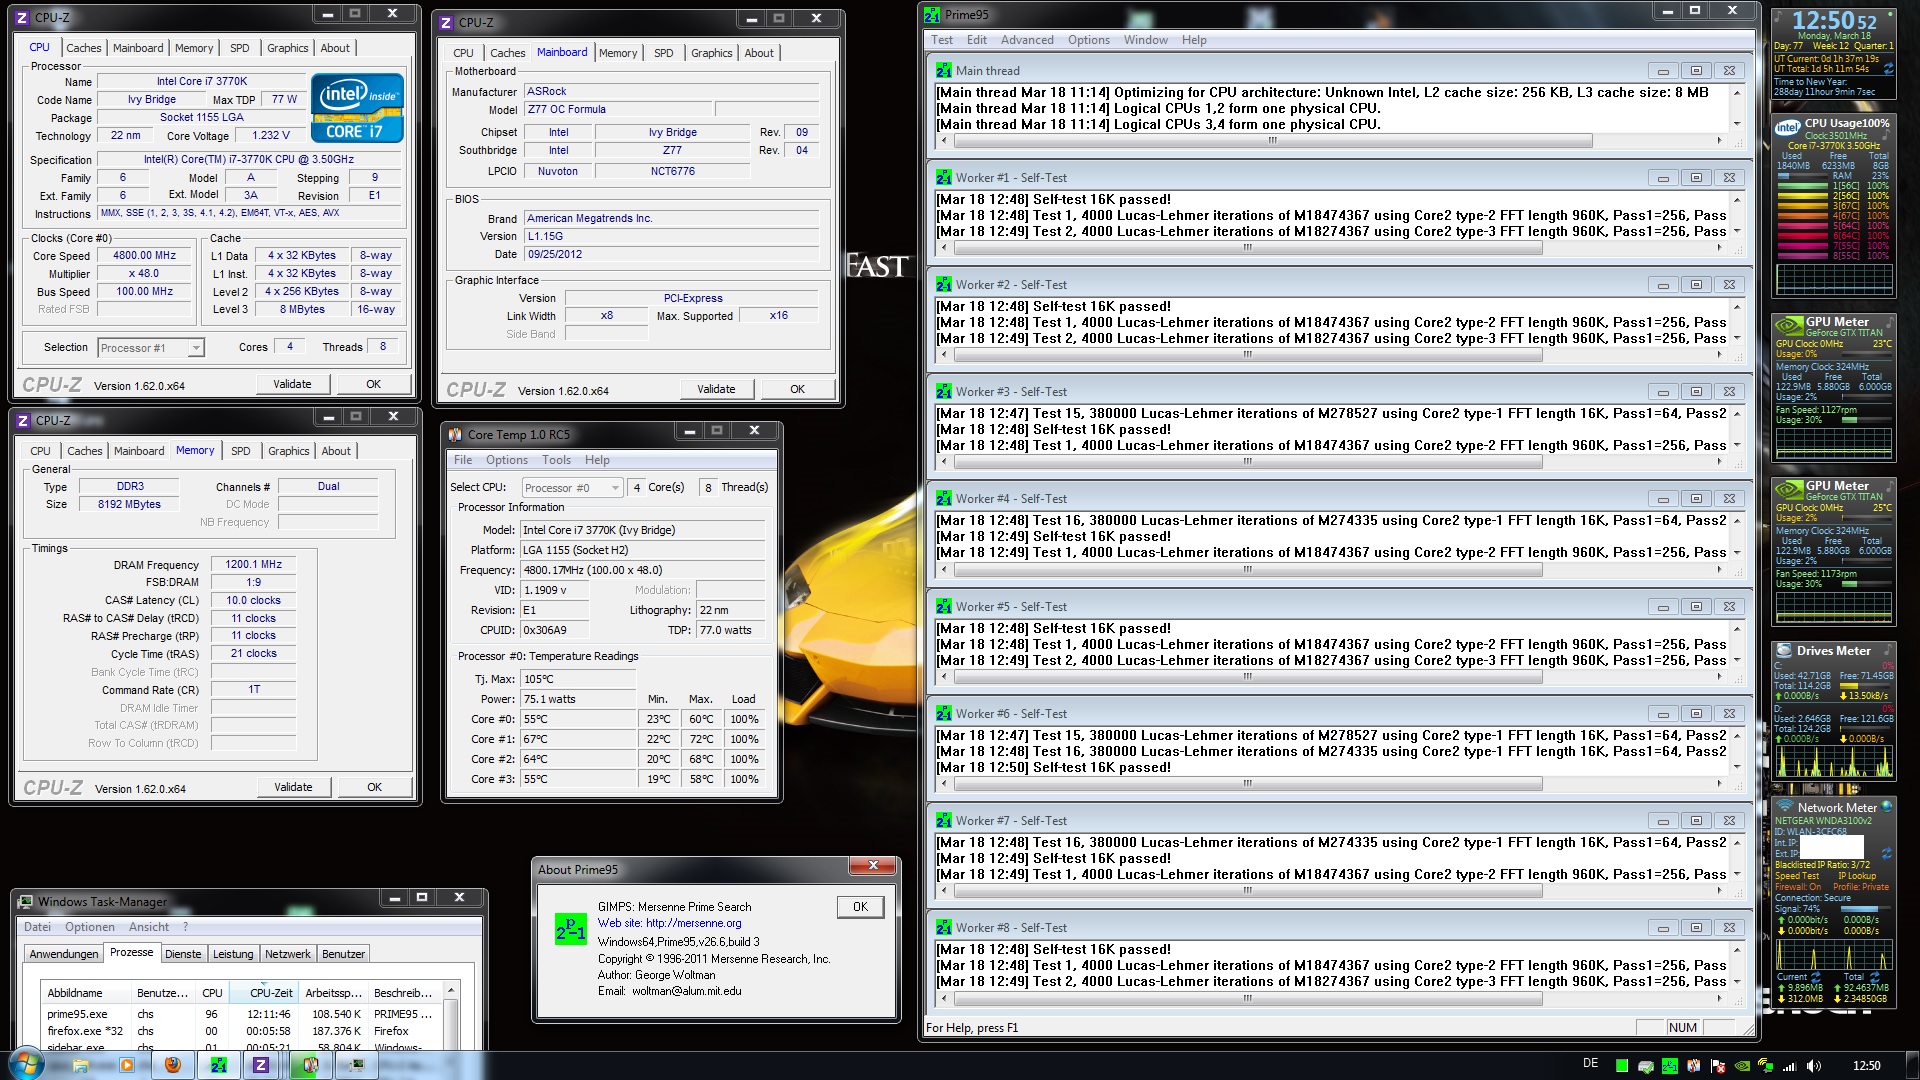This screenshot has width=1920, height=1080.
Task: Click the drive icon on Drives Meter gadget
Action: pyautogui.click(x=1783, y=650)
